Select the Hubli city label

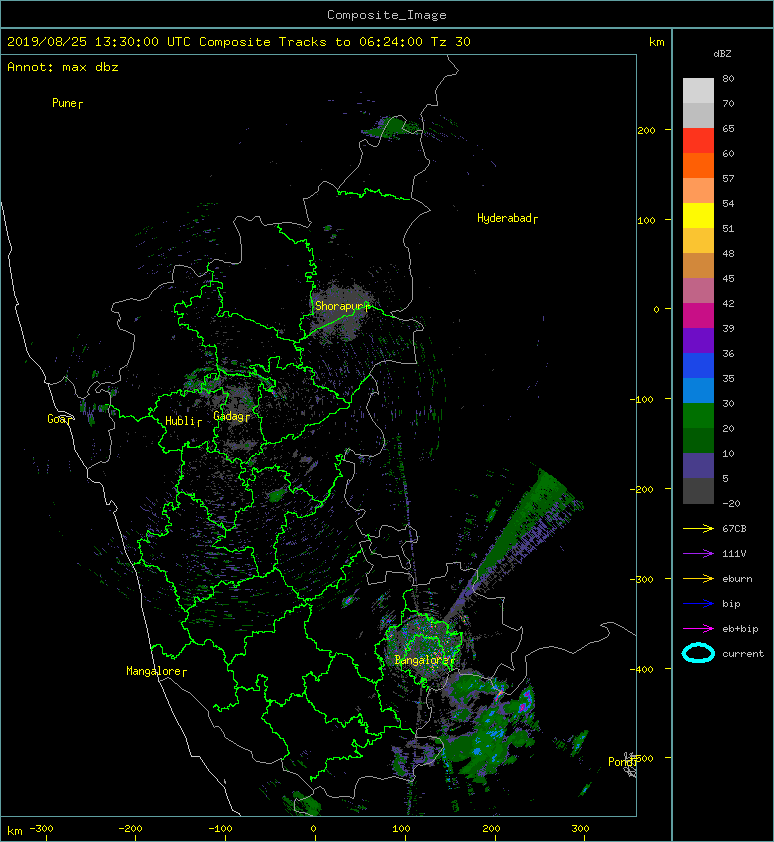180,421
